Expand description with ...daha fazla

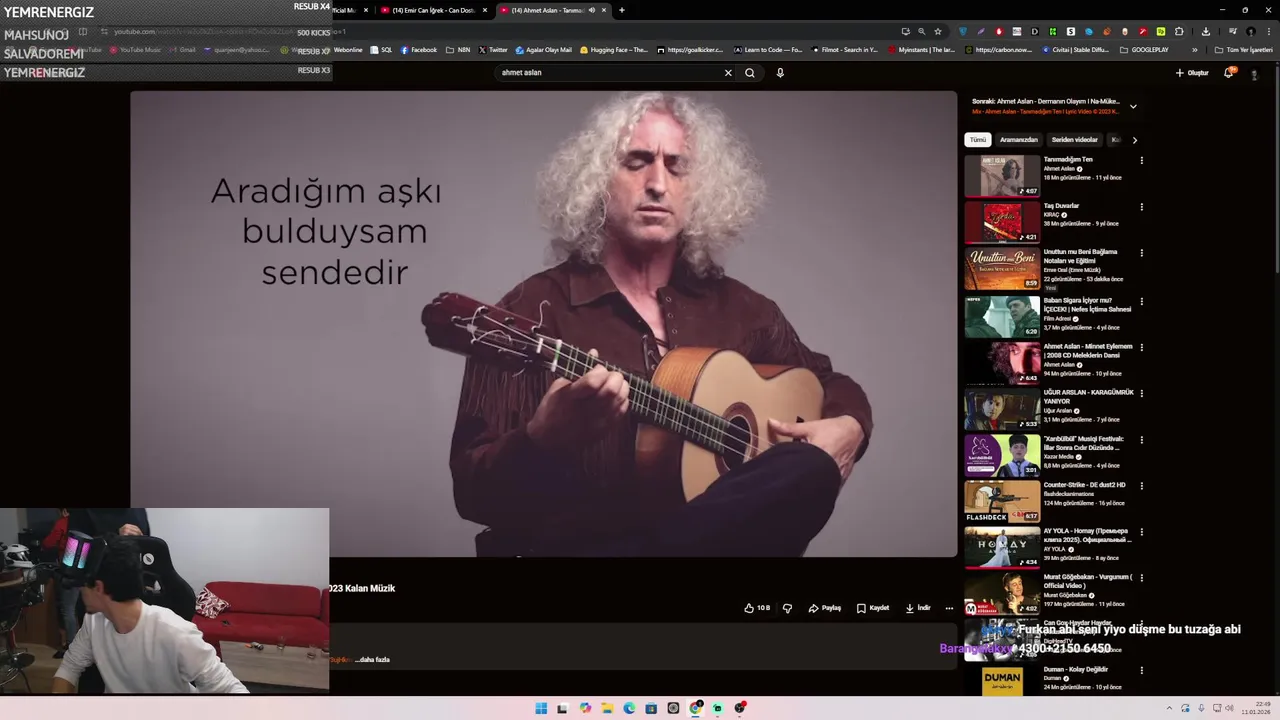coord(373,660)
